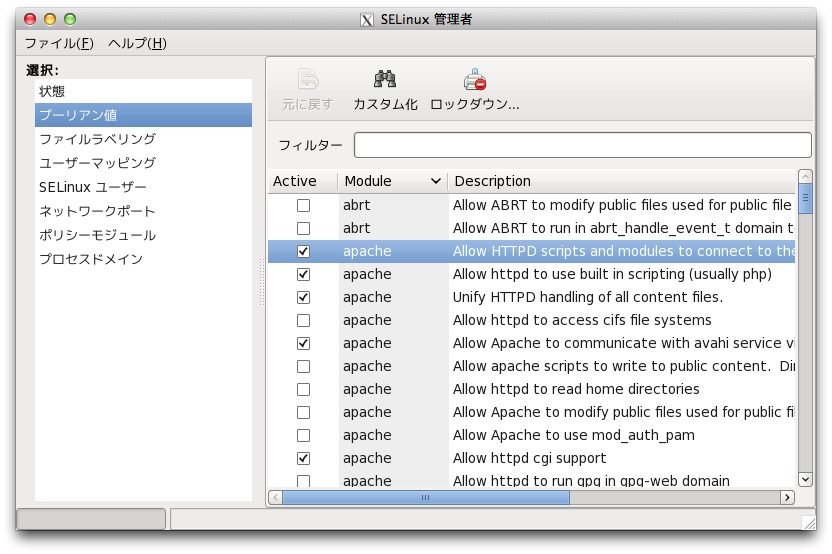Uncheck httpd cgi support checkbox
The image size is (832, 554).
point(304,458)
